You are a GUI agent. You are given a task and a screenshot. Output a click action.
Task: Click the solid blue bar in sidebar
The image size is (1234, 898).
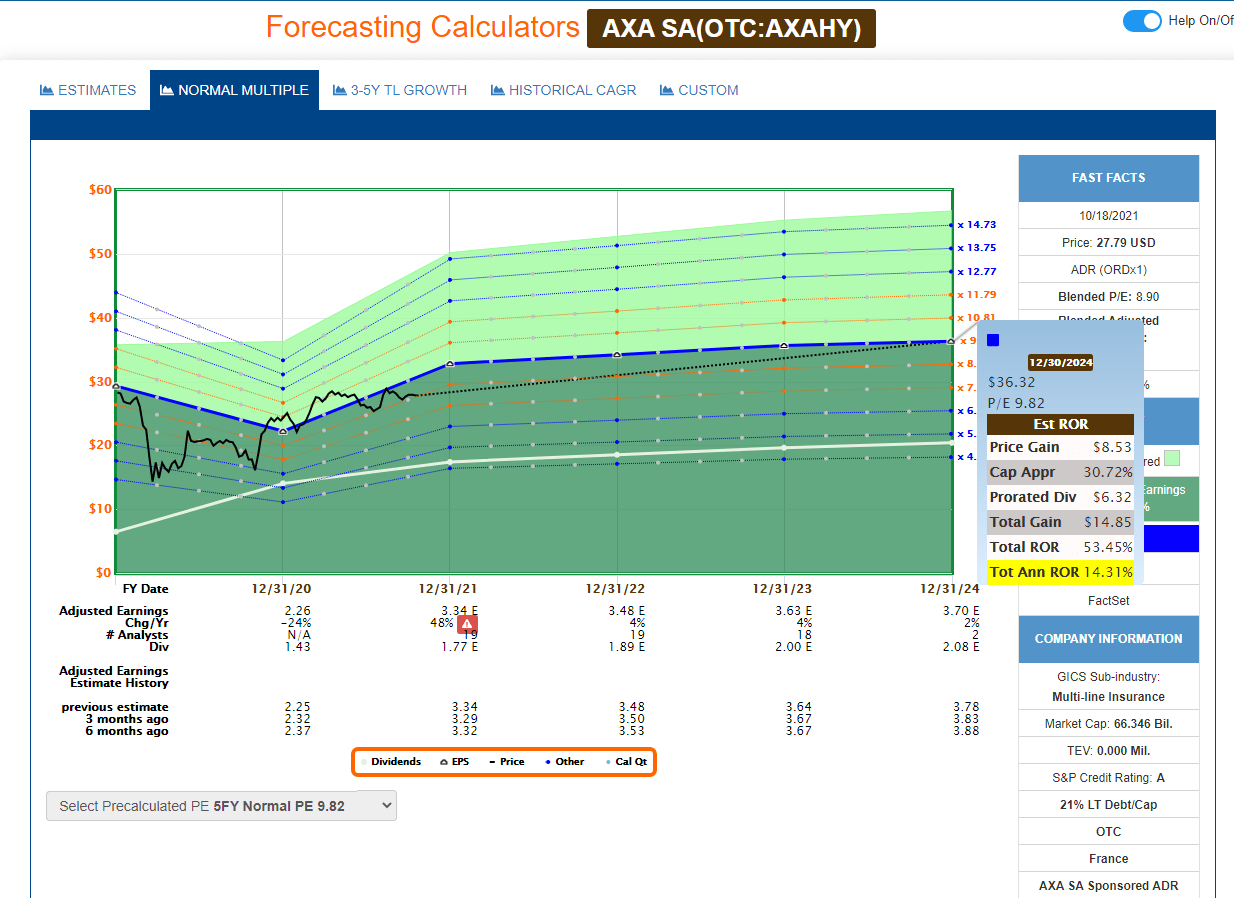click(1171, 539)
